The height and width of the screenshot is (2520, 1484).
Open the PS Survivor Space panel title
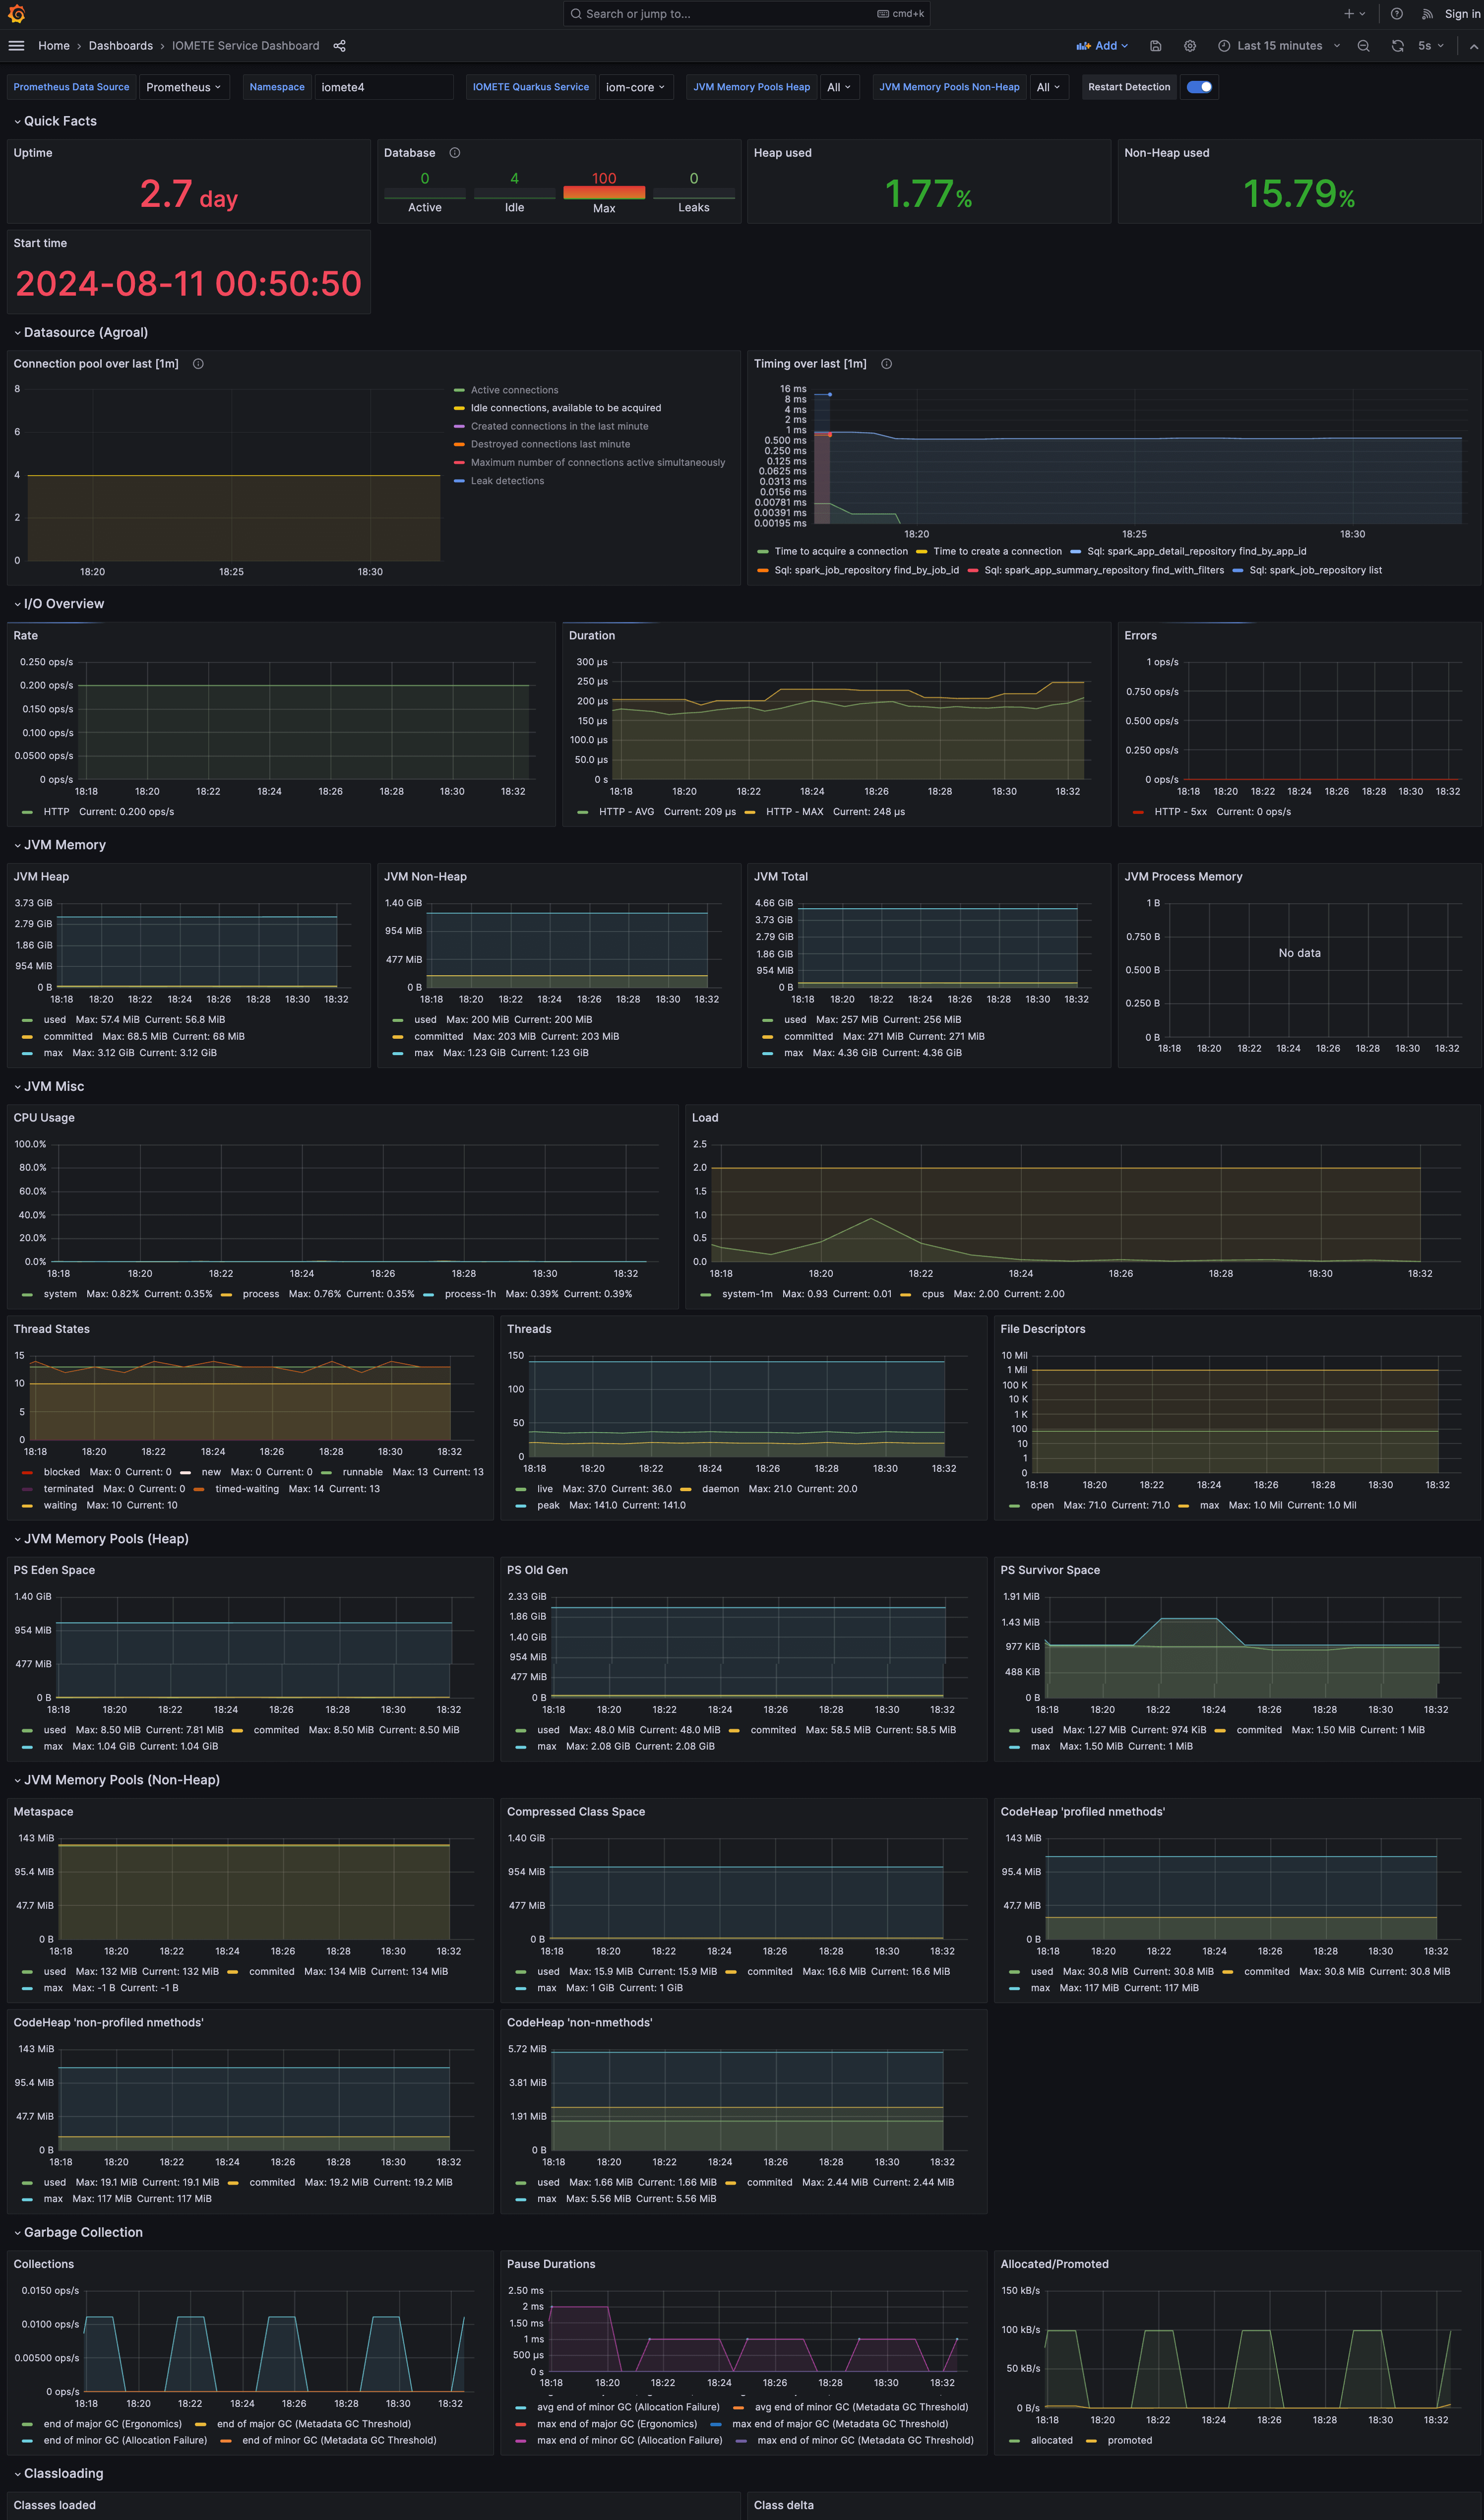pyautogui.click(x=1050, y=1570)
